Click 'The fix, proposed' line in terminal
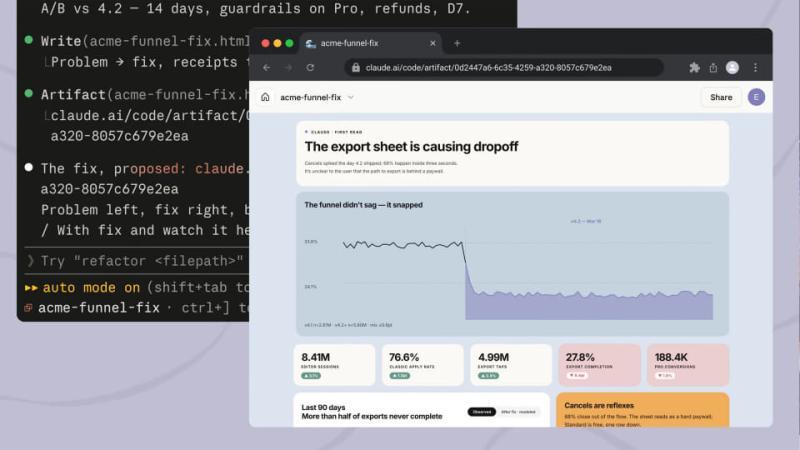This screenshot has width=800, height=450. point(145,168)
